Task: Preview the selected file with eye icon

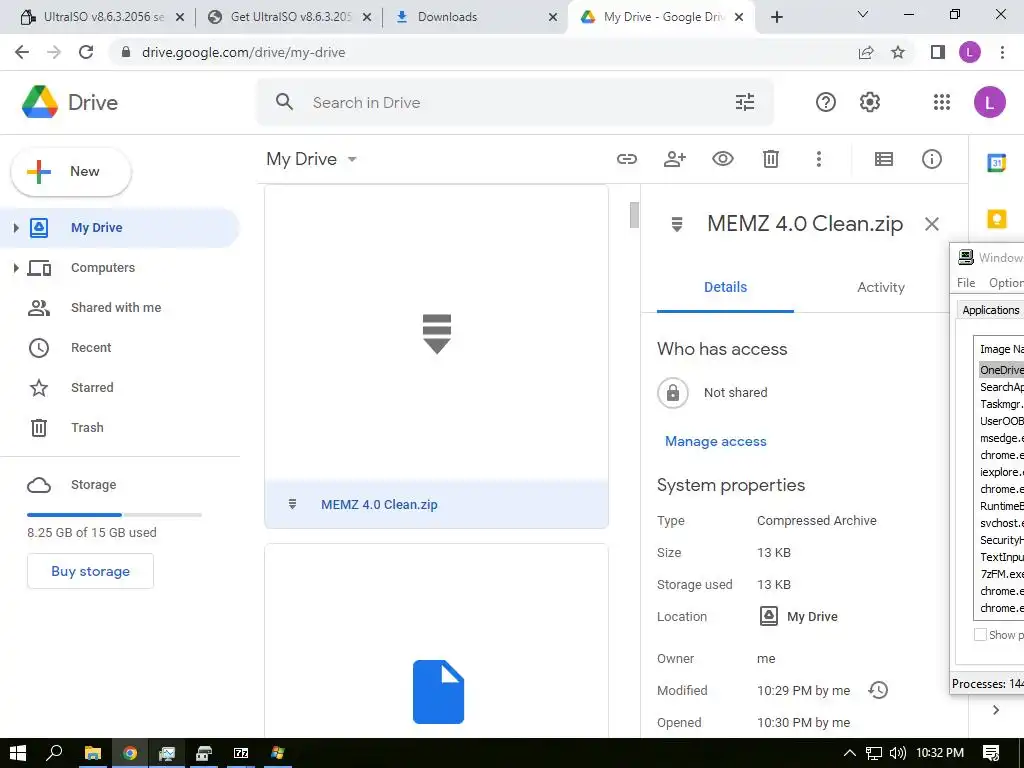Action: click(722, 159)
